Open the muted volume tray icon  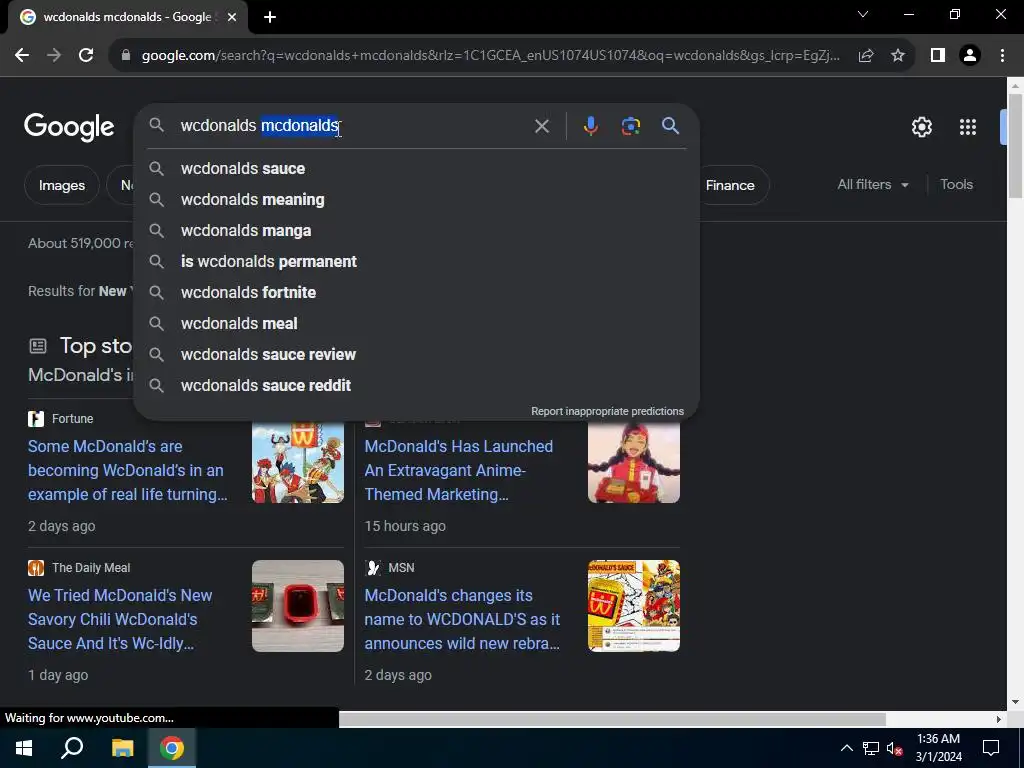click(894, 748)
